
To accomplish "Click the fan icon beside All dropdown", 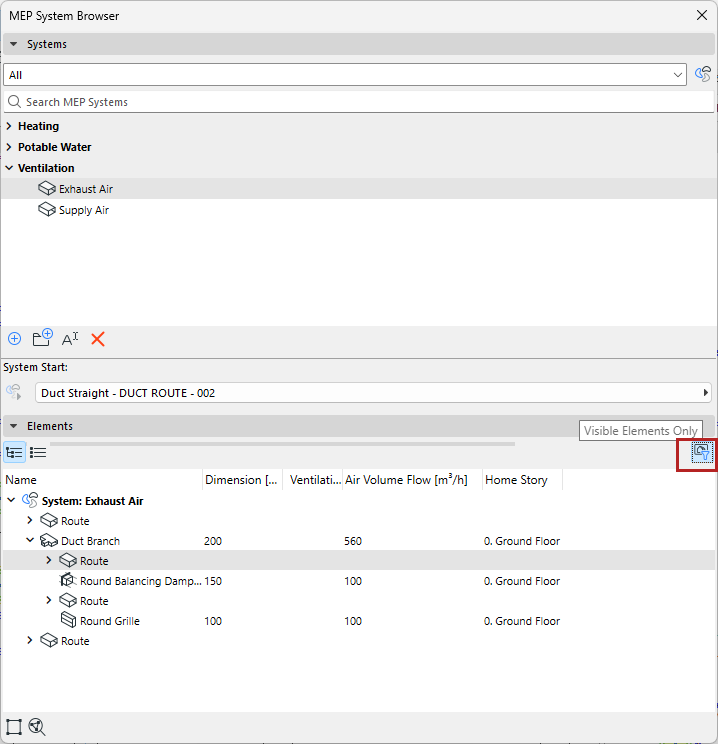I will coord(703,74).
